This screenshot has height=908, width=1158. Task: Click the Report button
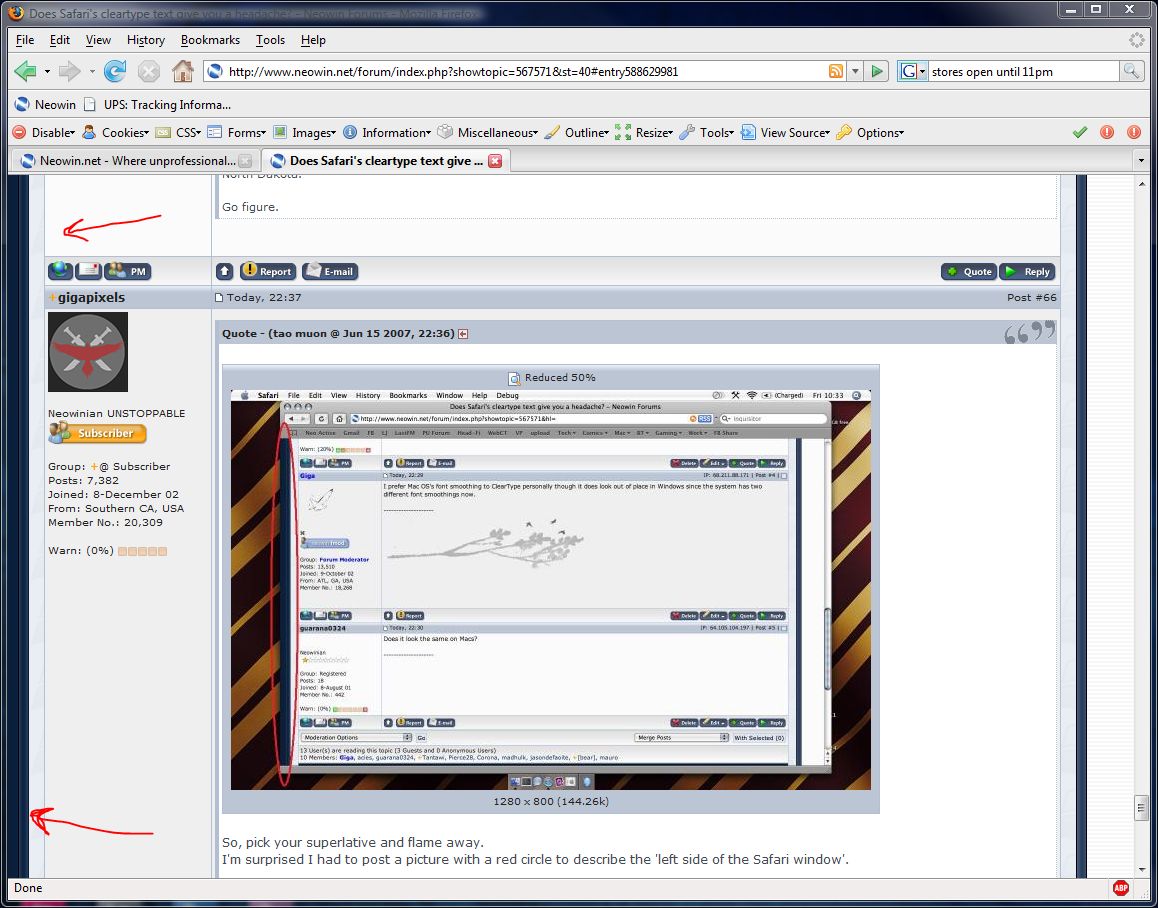[x=267, y=271]
